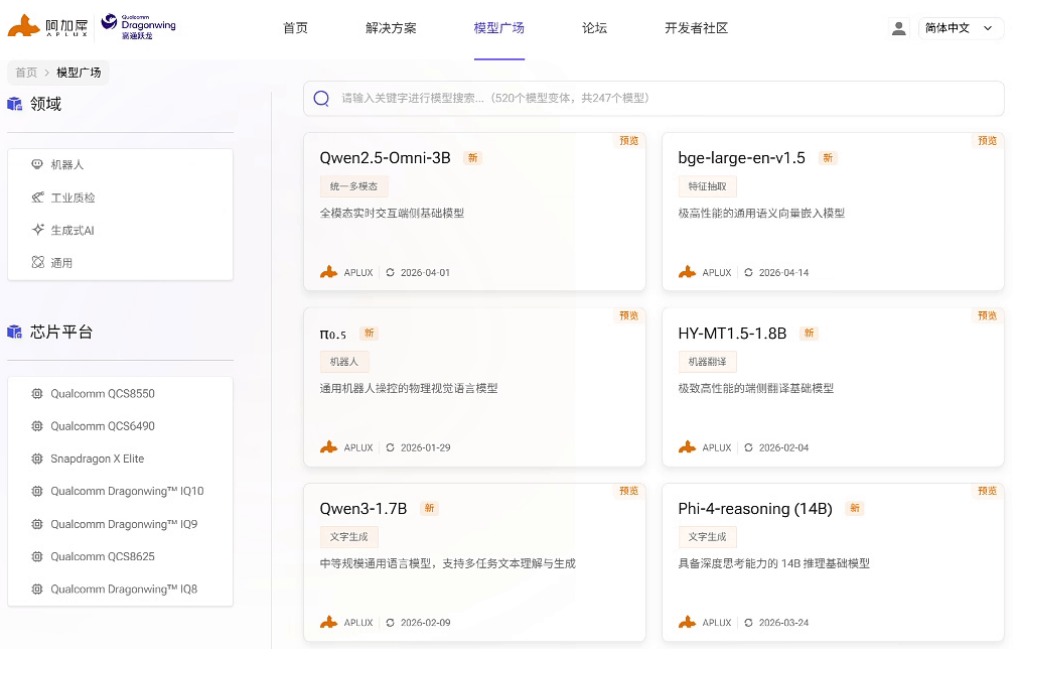
Task: Click the 通用 filter icon
Action: (38, 262)
